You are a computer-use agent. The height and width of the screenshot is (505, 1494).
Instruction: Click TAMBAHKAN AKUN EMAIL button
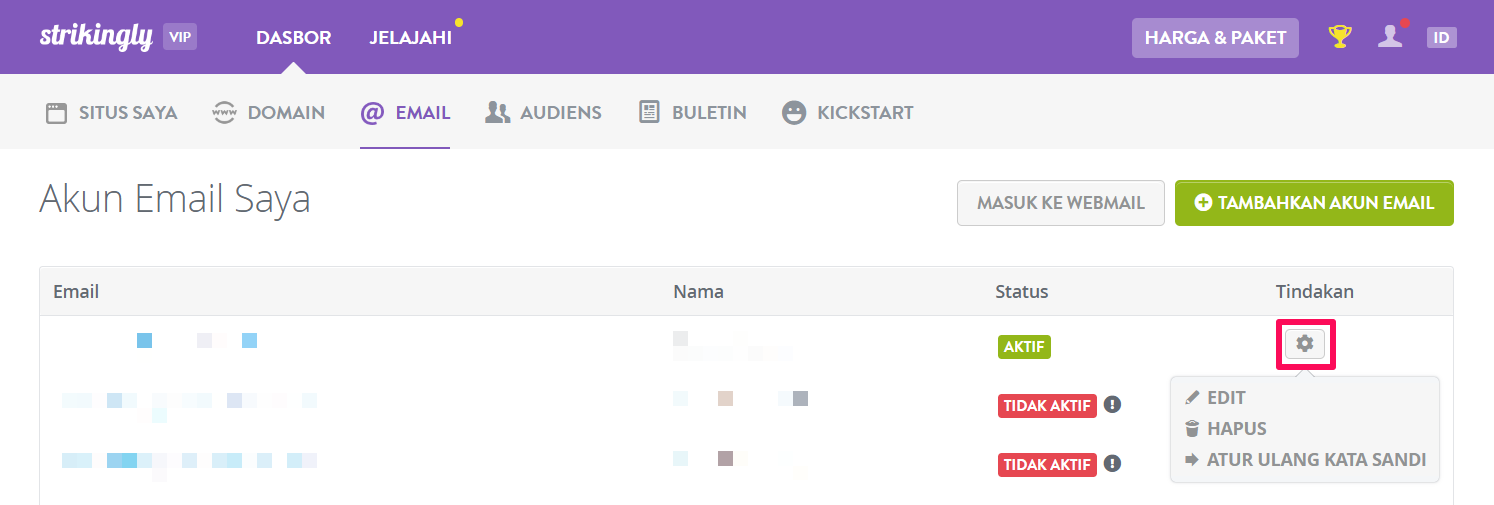[1314, 202]
